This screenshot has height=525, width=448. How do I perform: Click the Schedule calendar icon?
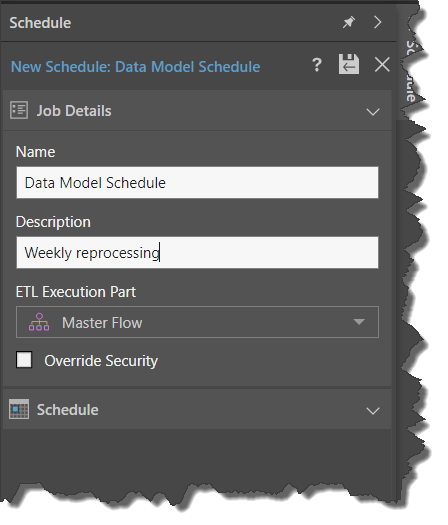point(19,409)
